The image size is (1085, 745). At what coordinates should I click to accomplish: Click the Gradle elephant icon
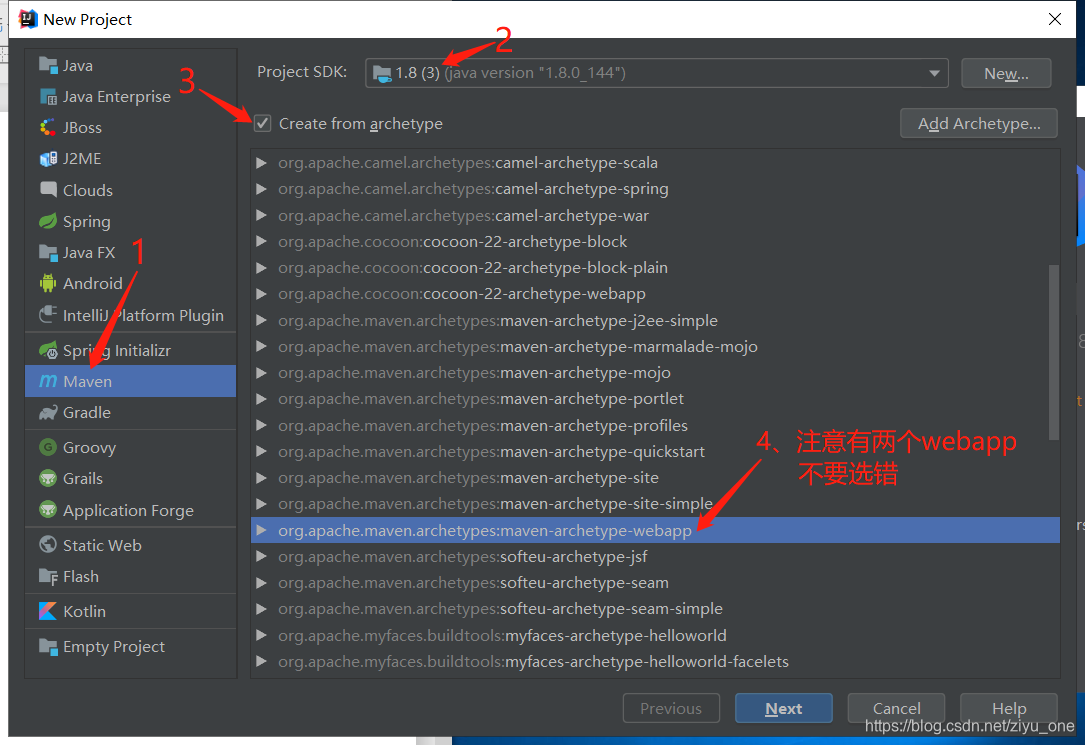click(48, 412)
